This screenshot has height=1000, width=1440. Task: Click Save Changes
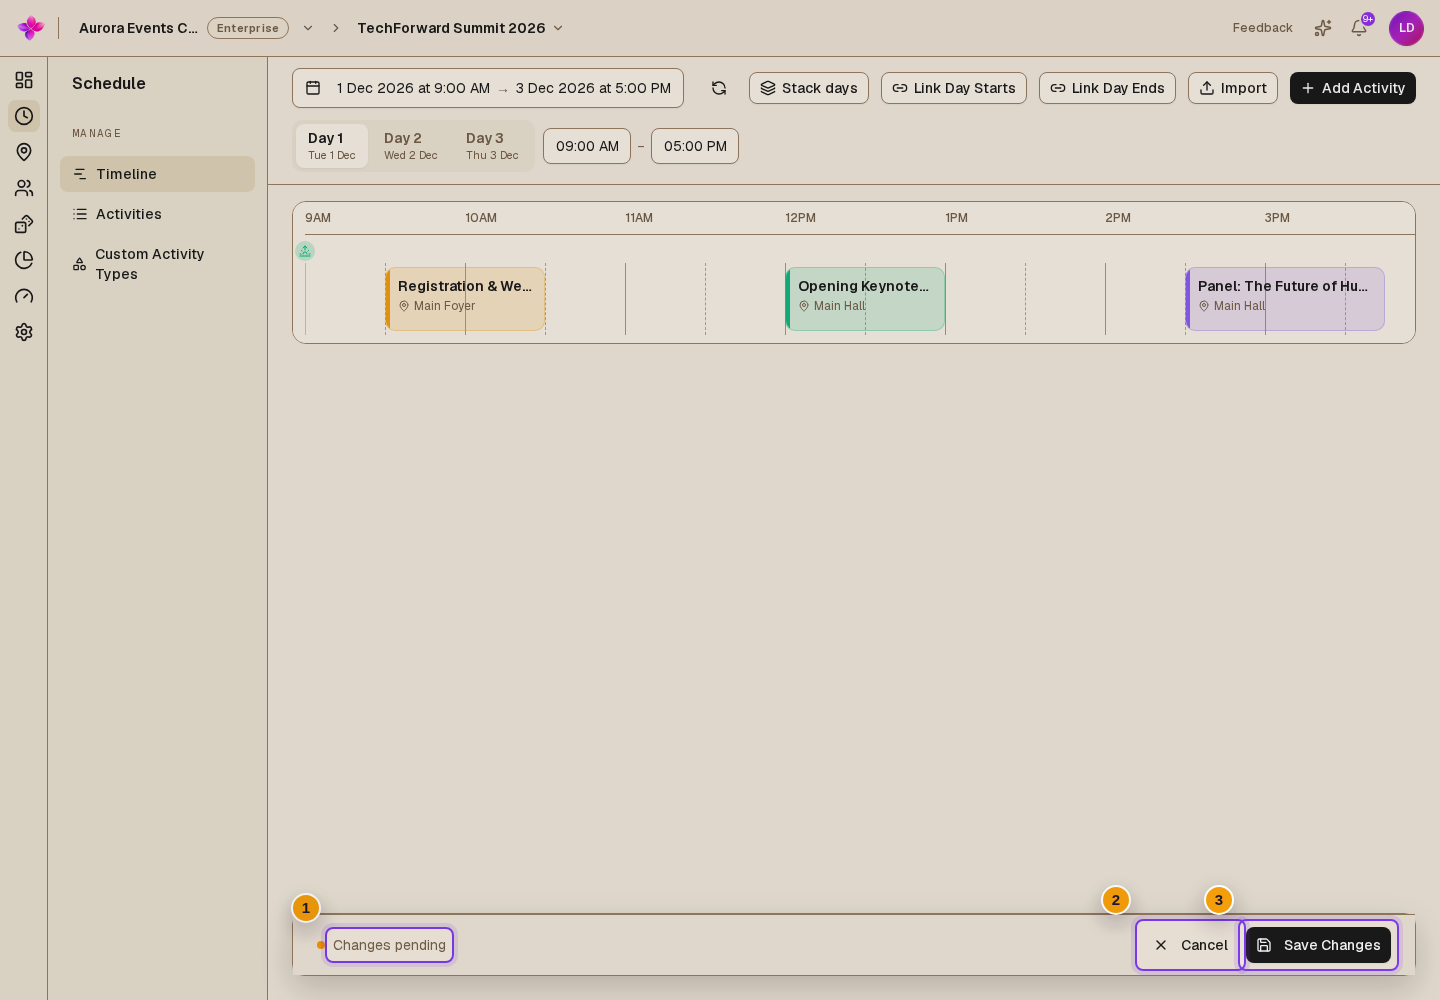(x=1318, y=945)
